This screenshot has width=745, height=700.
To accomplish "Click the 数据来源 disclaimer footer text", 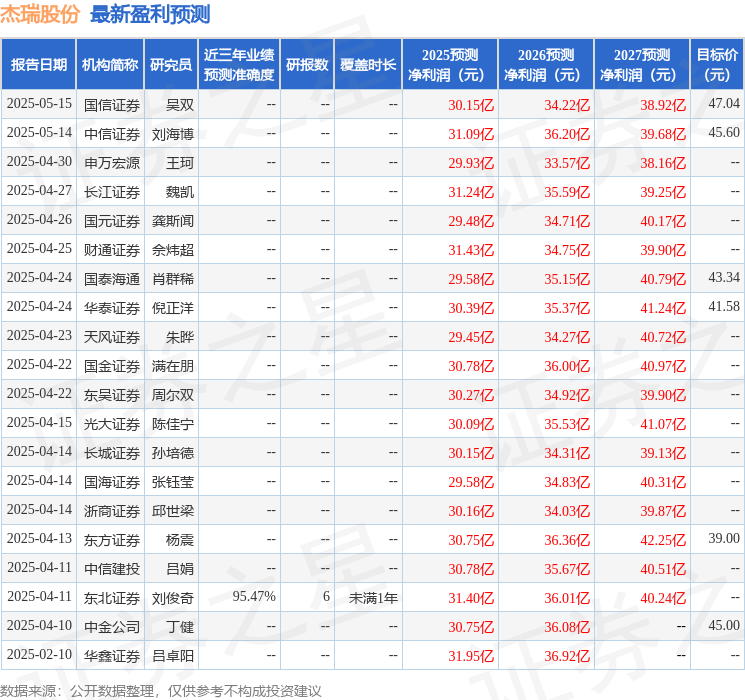I will pos(161,690).
